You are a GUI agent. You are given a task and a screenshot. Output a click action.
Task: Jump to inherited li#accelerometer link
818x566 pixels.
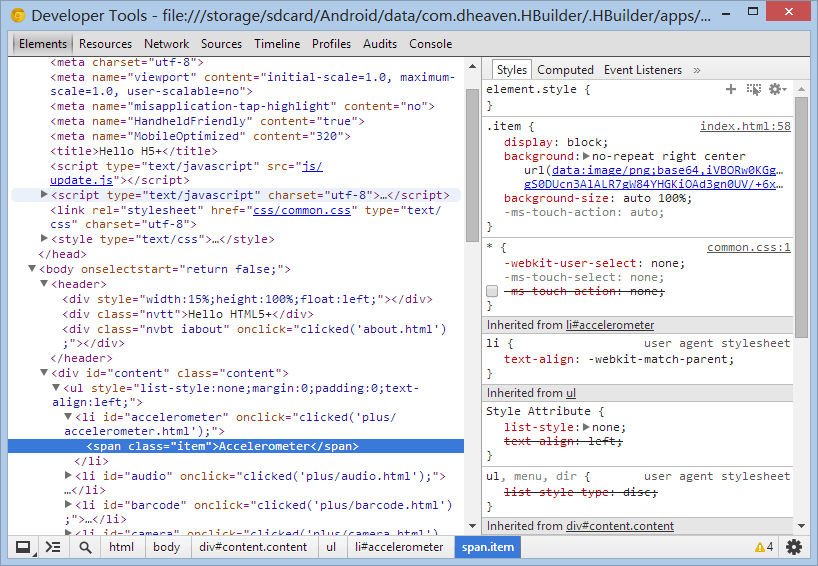click(610, 325)
